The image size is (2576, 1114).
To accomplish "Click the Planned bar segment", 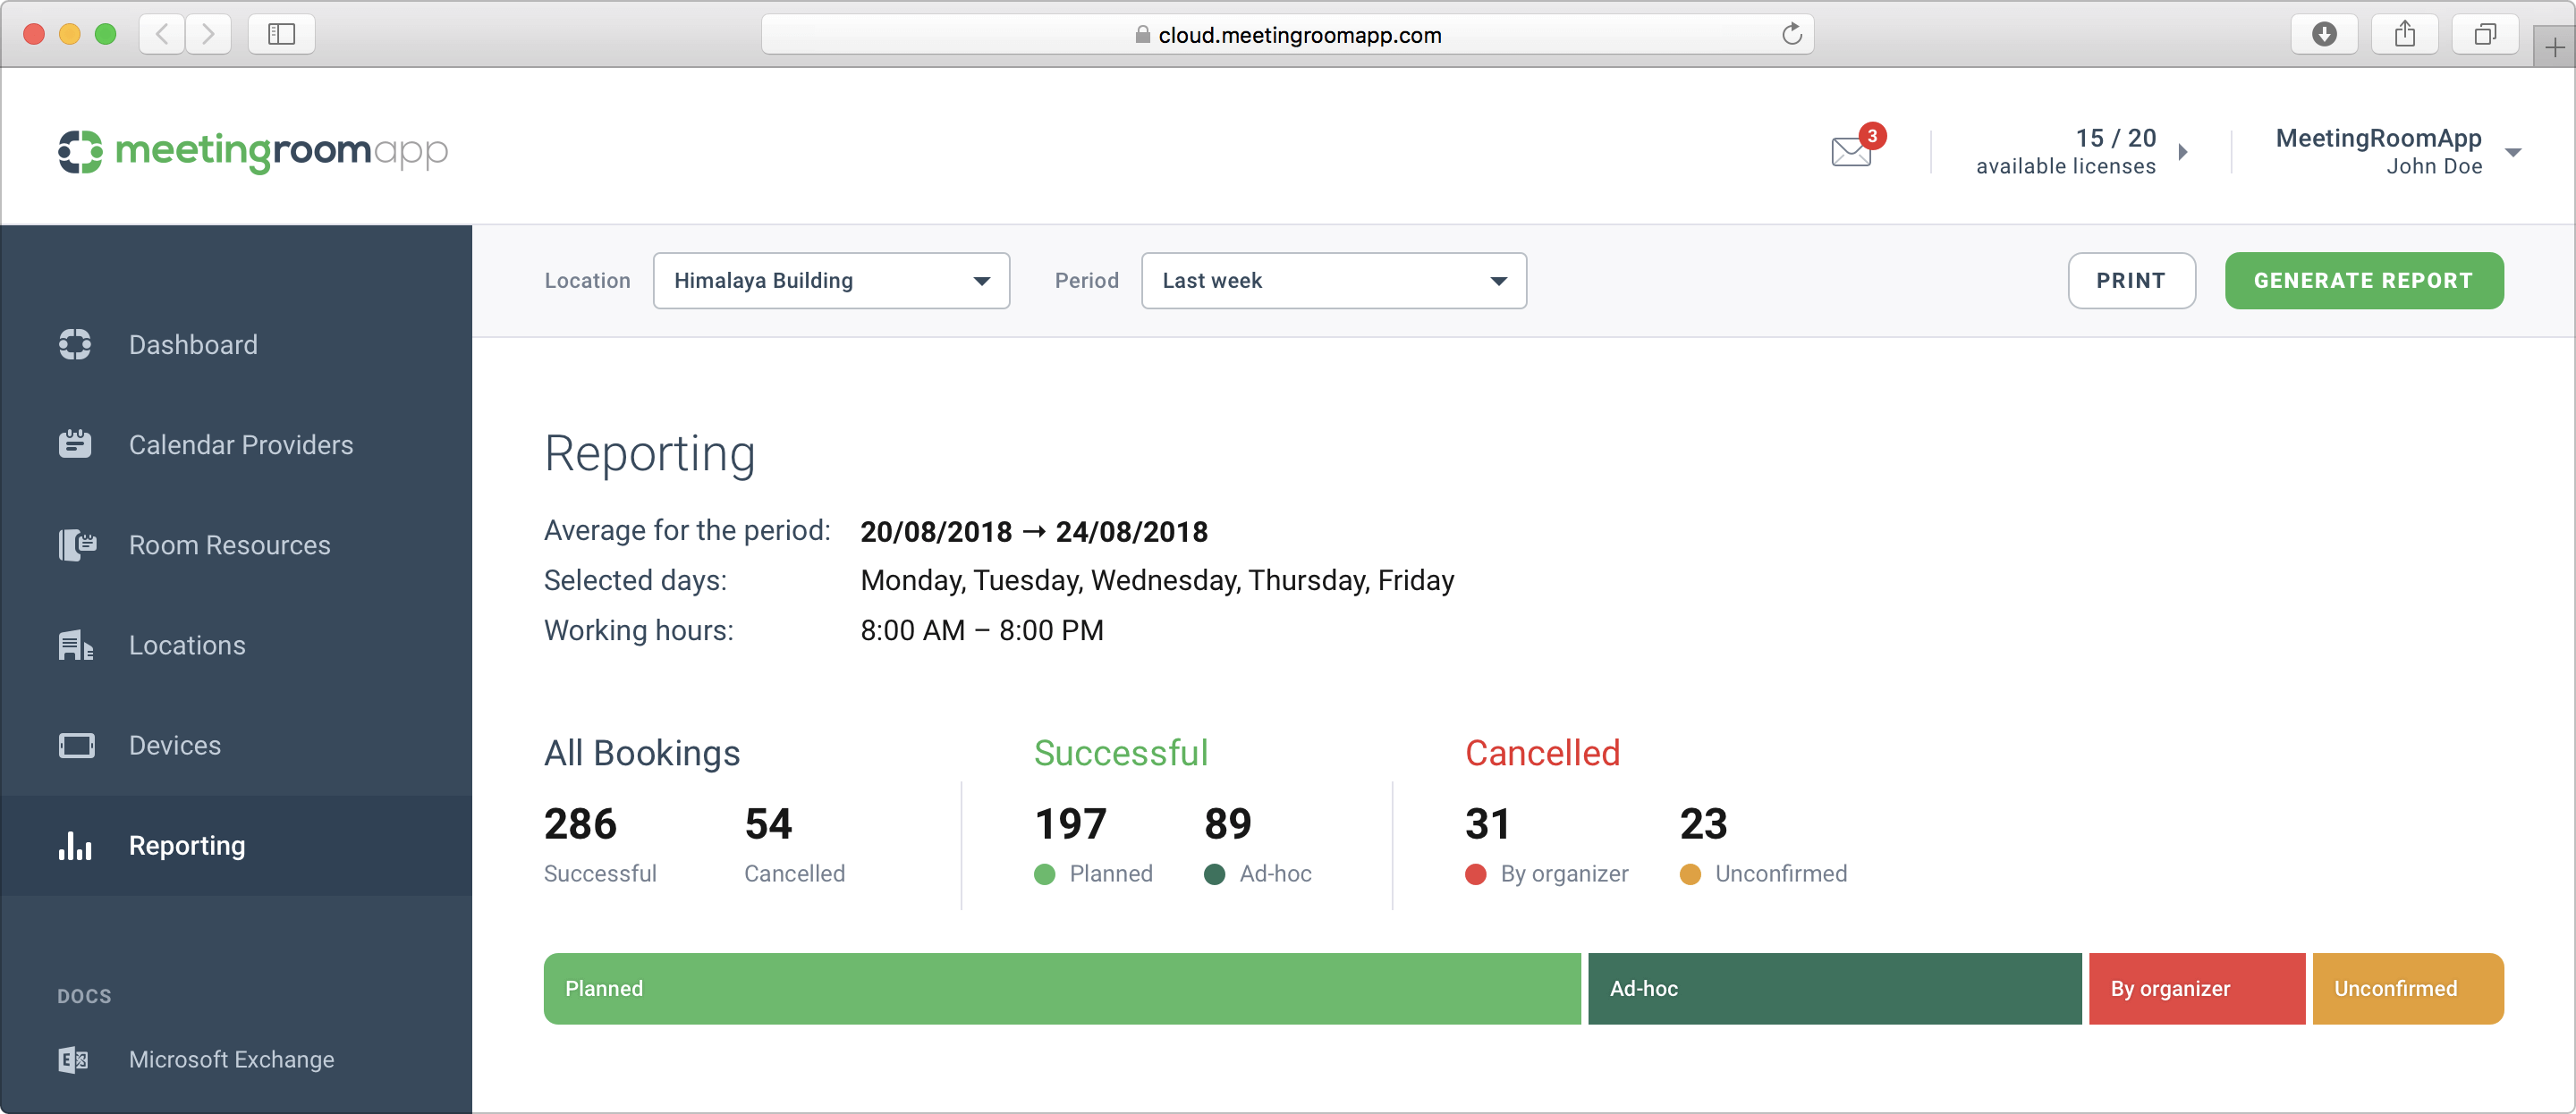I will click(1062, 988).
